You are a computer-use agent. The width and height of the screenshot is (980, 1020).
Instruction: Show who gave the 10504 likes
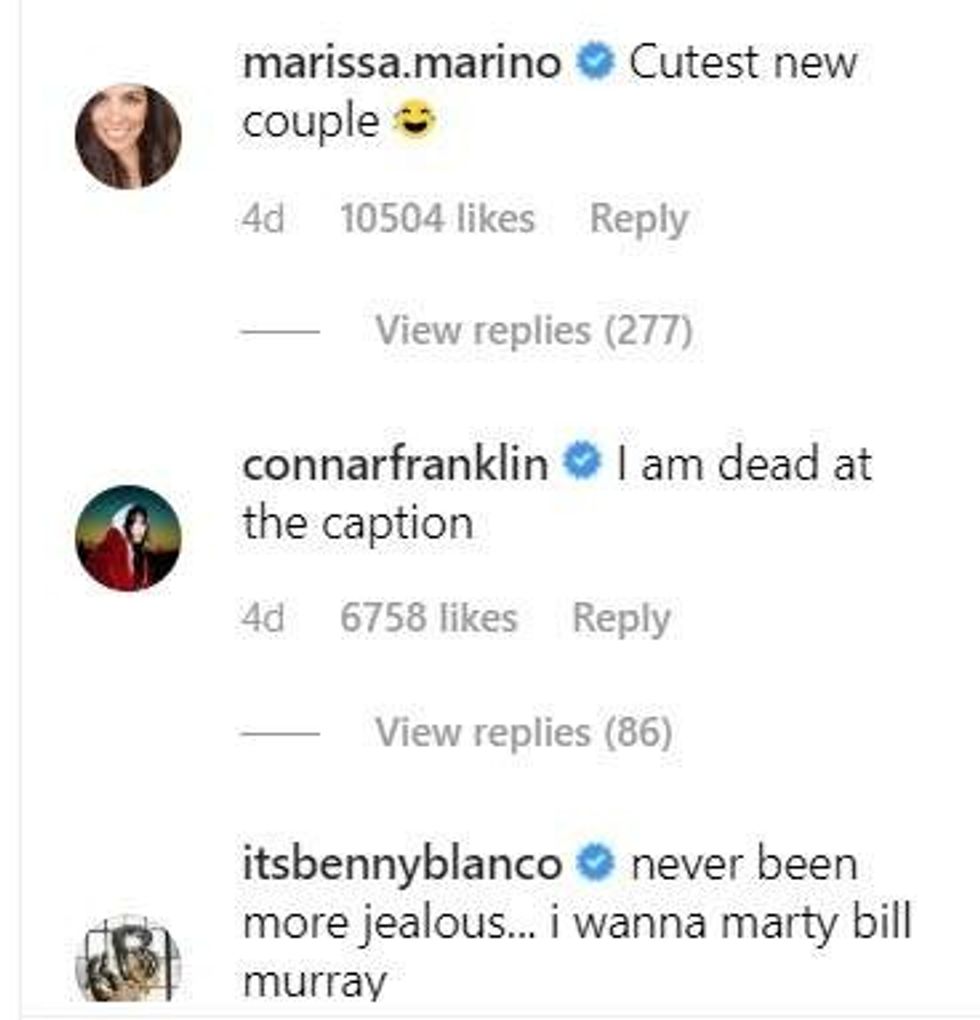[437, 219]
